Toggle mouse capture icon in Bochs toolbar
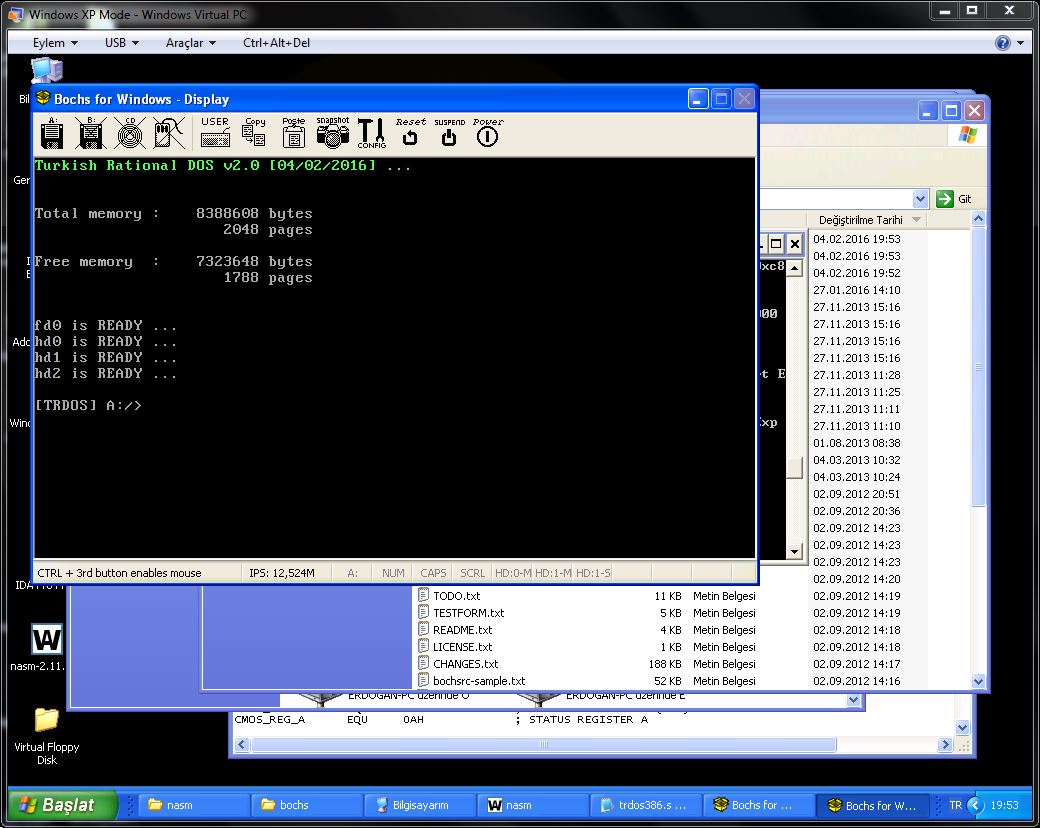Viewport: 1040px width, 828px height. (x=168, y=133)
